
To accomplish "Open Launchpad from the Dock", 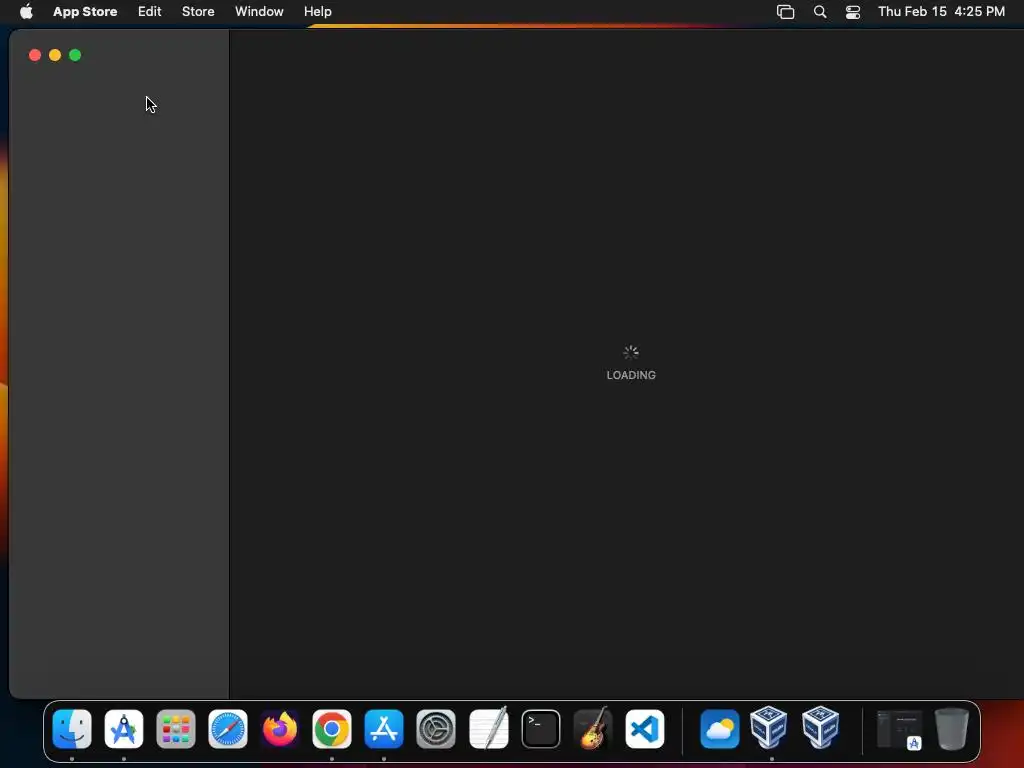I will (176, 729).
